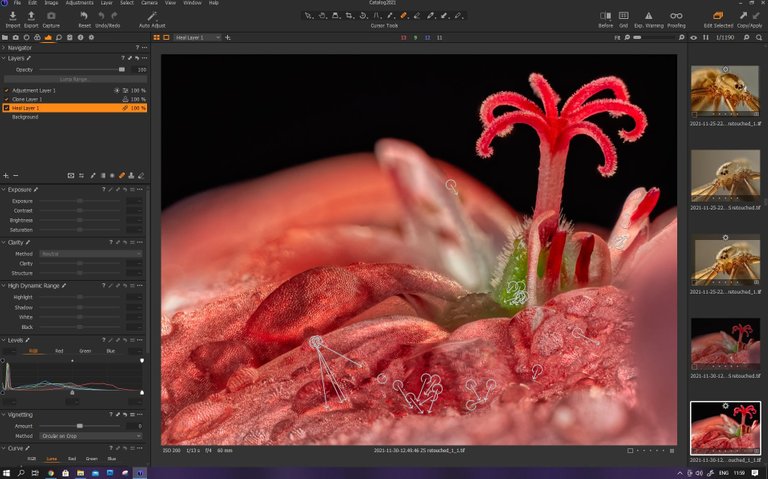Select the Red channel tab in Levels
Image resolution: width=768 pixels, height=479 pixels.
click(59, 351)
